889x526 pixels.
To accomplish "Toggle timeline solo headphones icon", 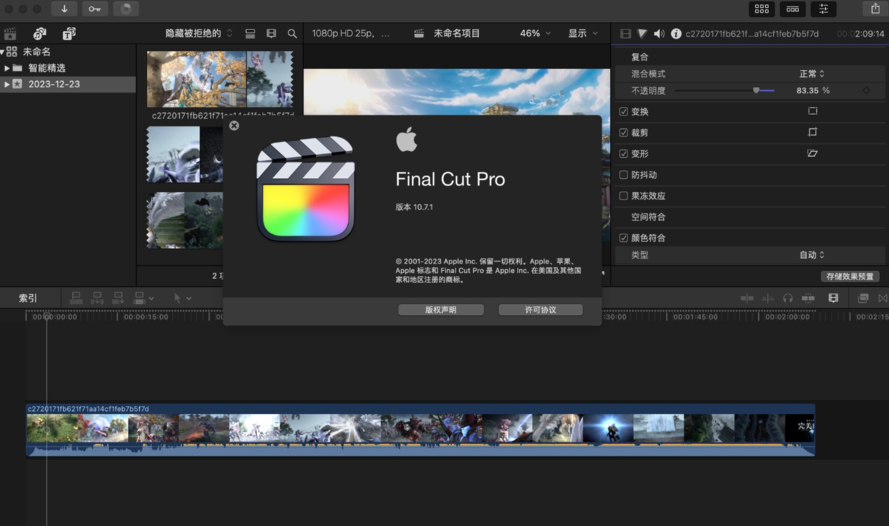I will coord(788,298).
